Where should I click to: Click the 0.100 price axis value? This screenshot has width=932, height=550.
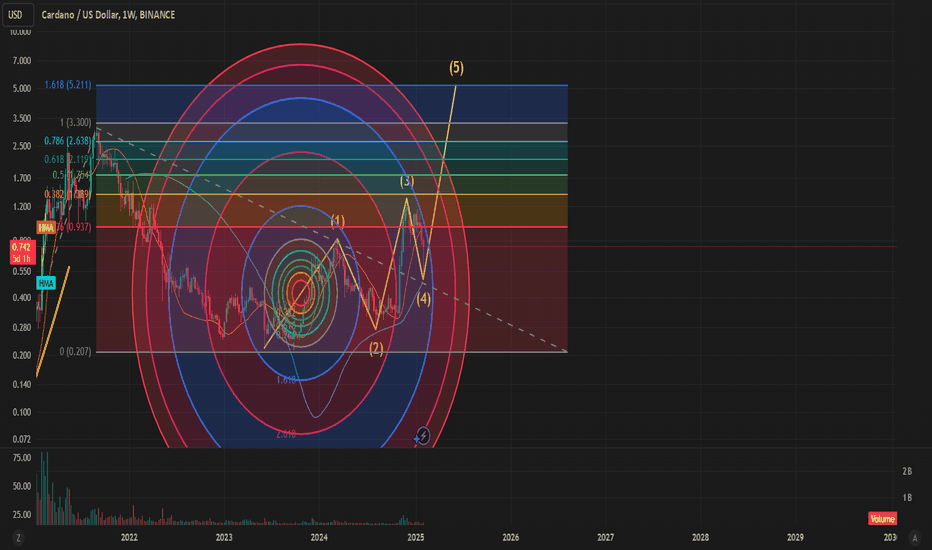coord(22,412)
